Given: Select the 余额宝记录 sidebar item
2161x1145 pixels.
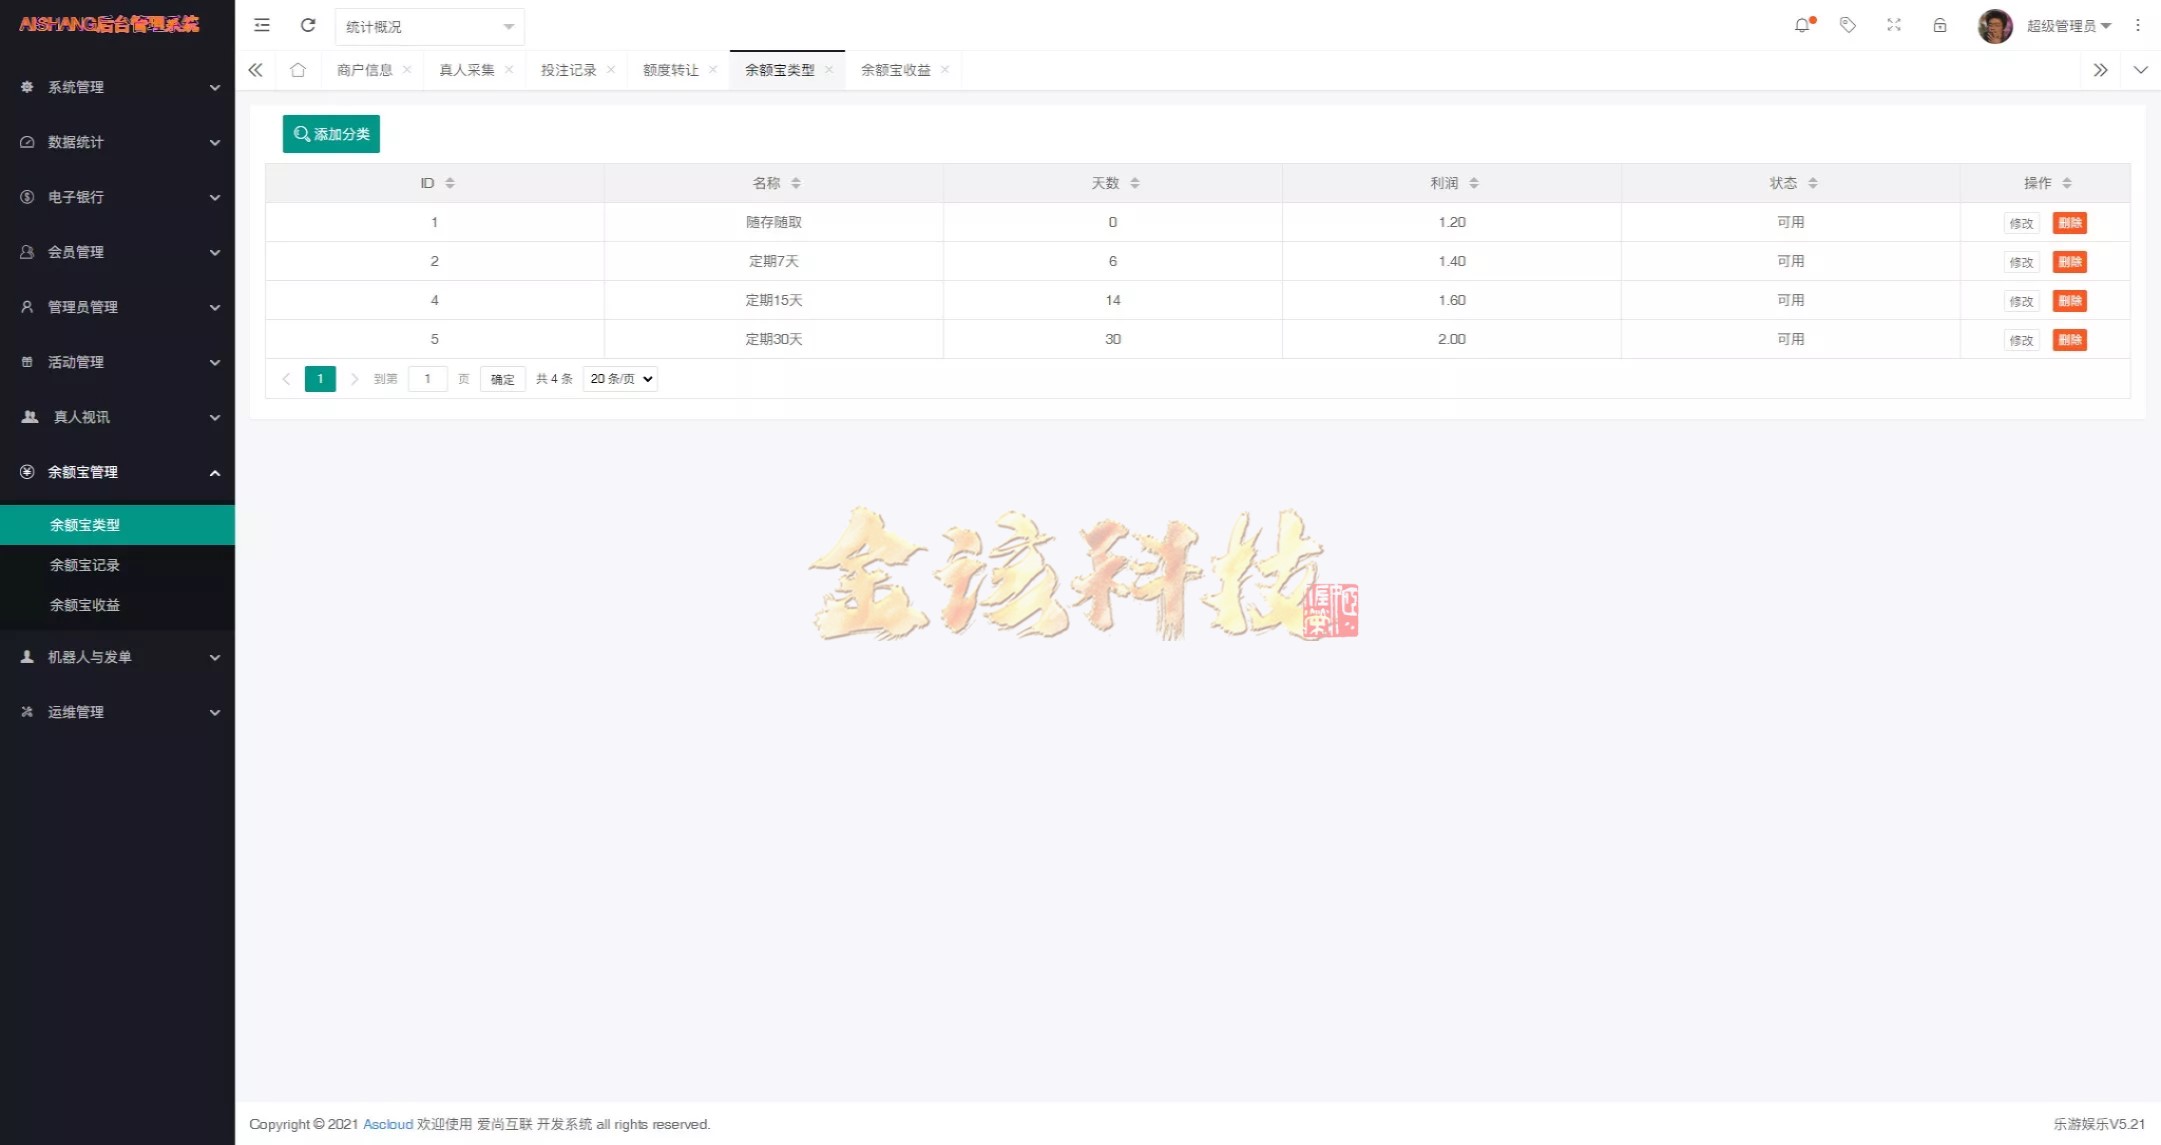Looking at the screenshot, I should [x=85, y=564].
